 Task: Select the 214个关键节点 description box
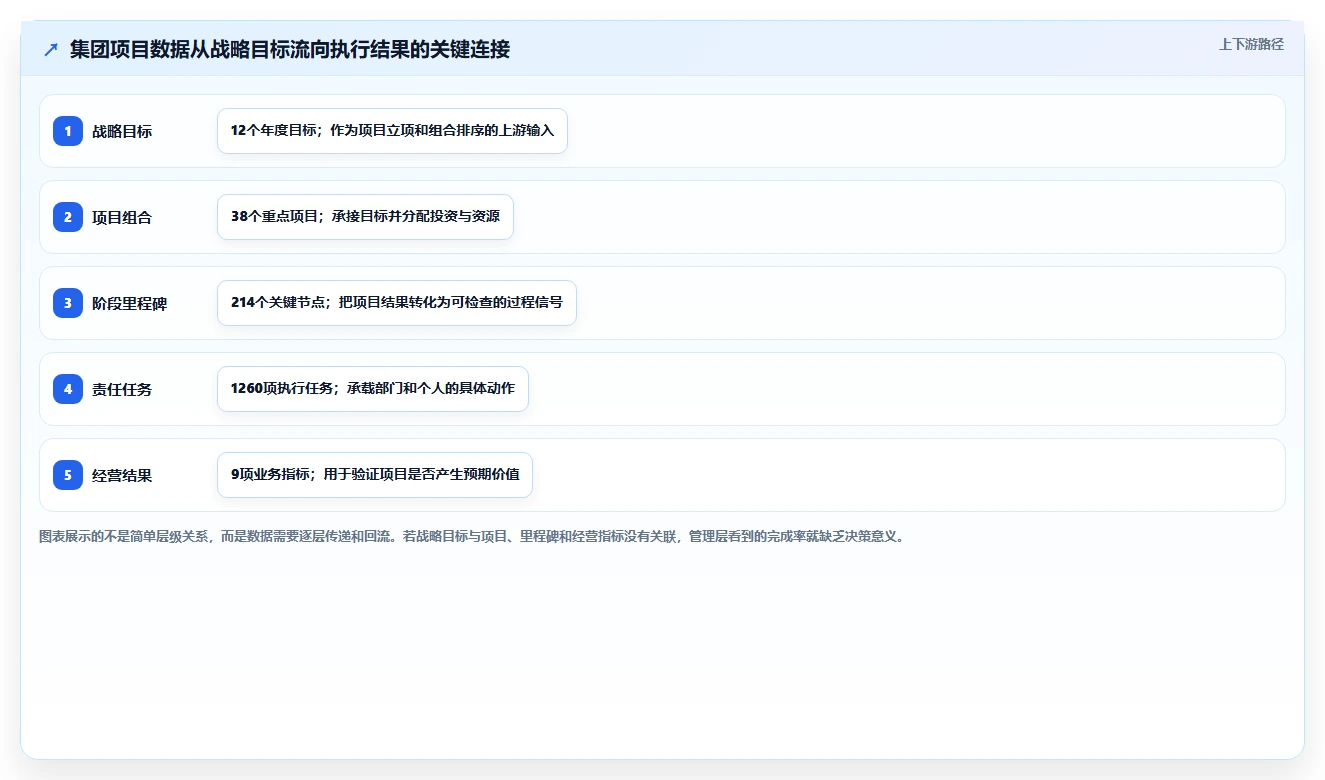click(397, 303)
